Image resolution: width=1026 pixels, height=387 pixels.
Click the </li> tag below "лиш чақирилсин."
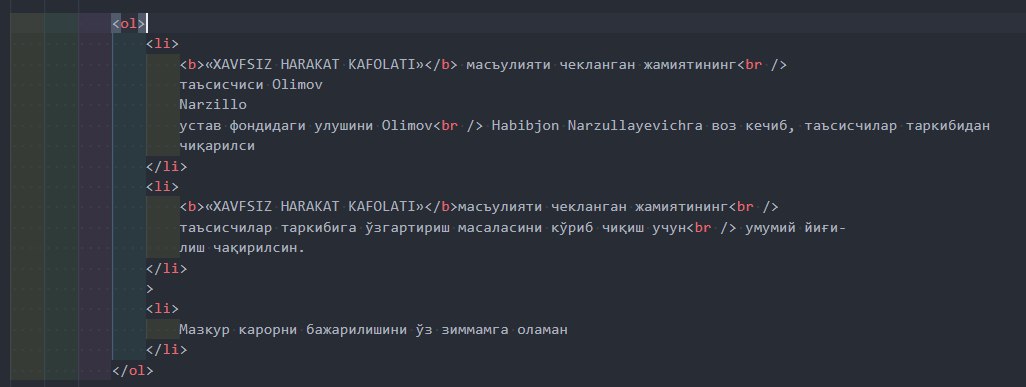coord(166,268)
